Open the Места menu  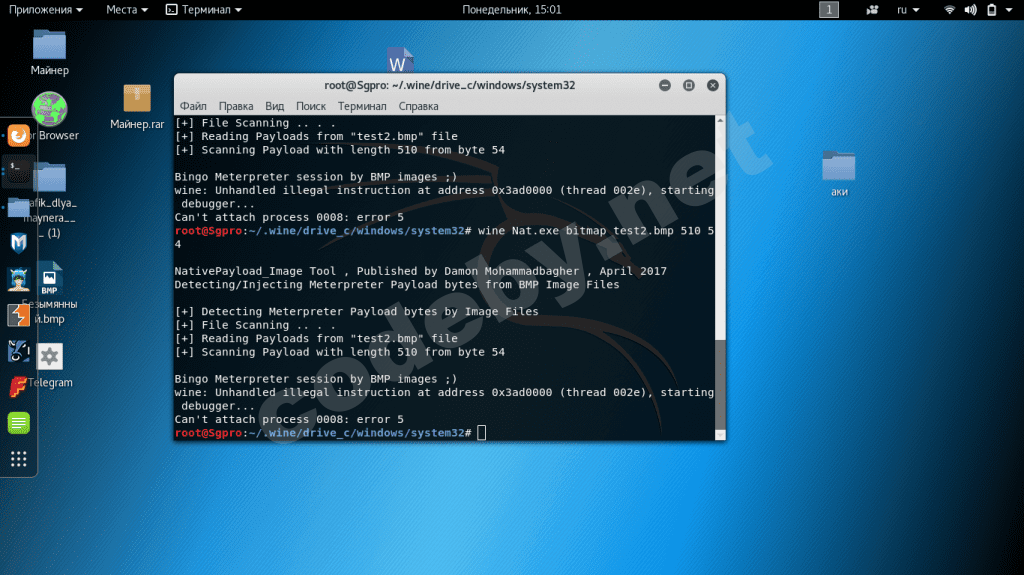(x=127, y=10)
